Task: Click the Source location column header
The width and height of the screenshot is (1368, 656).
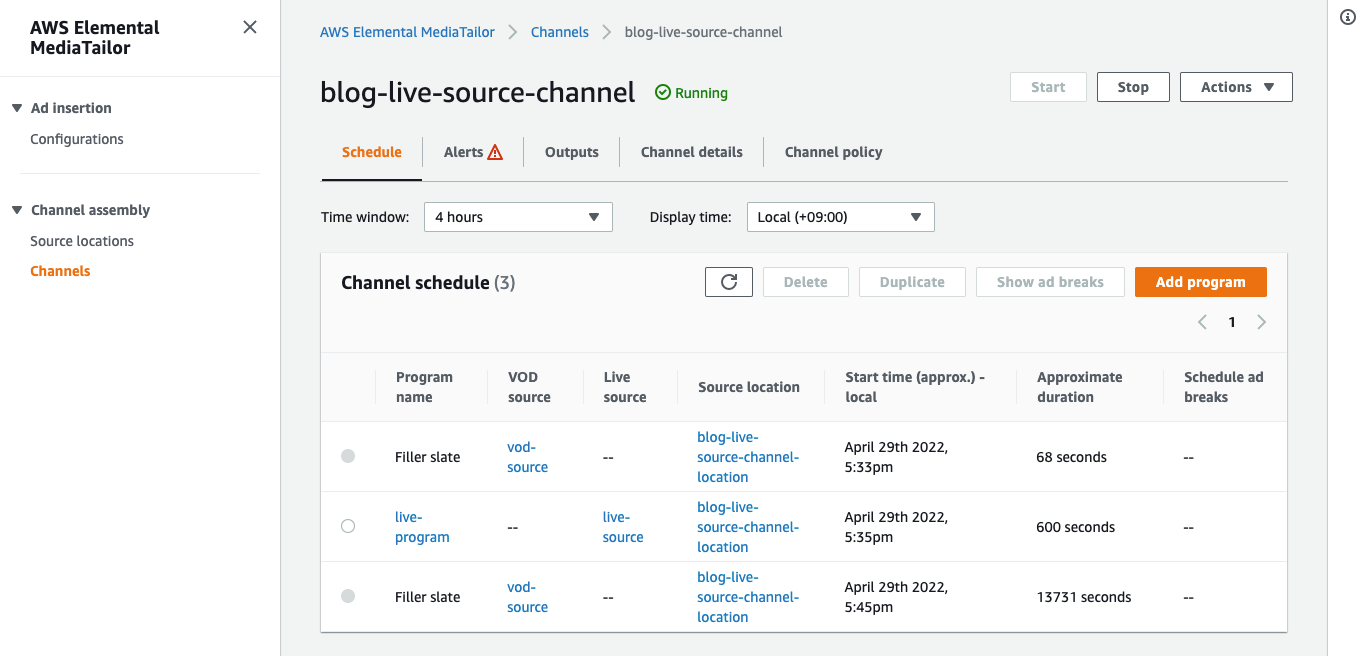Action: coord(749,387)
